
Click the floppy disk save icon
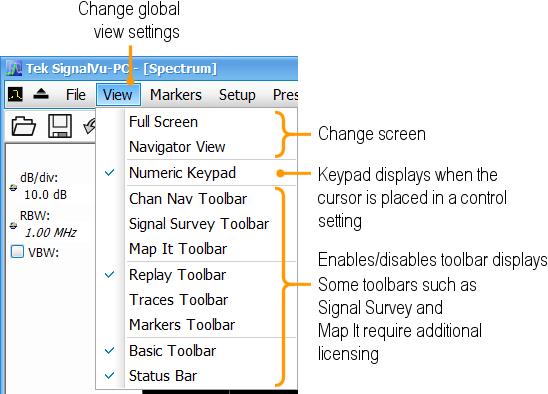point(60,126)
